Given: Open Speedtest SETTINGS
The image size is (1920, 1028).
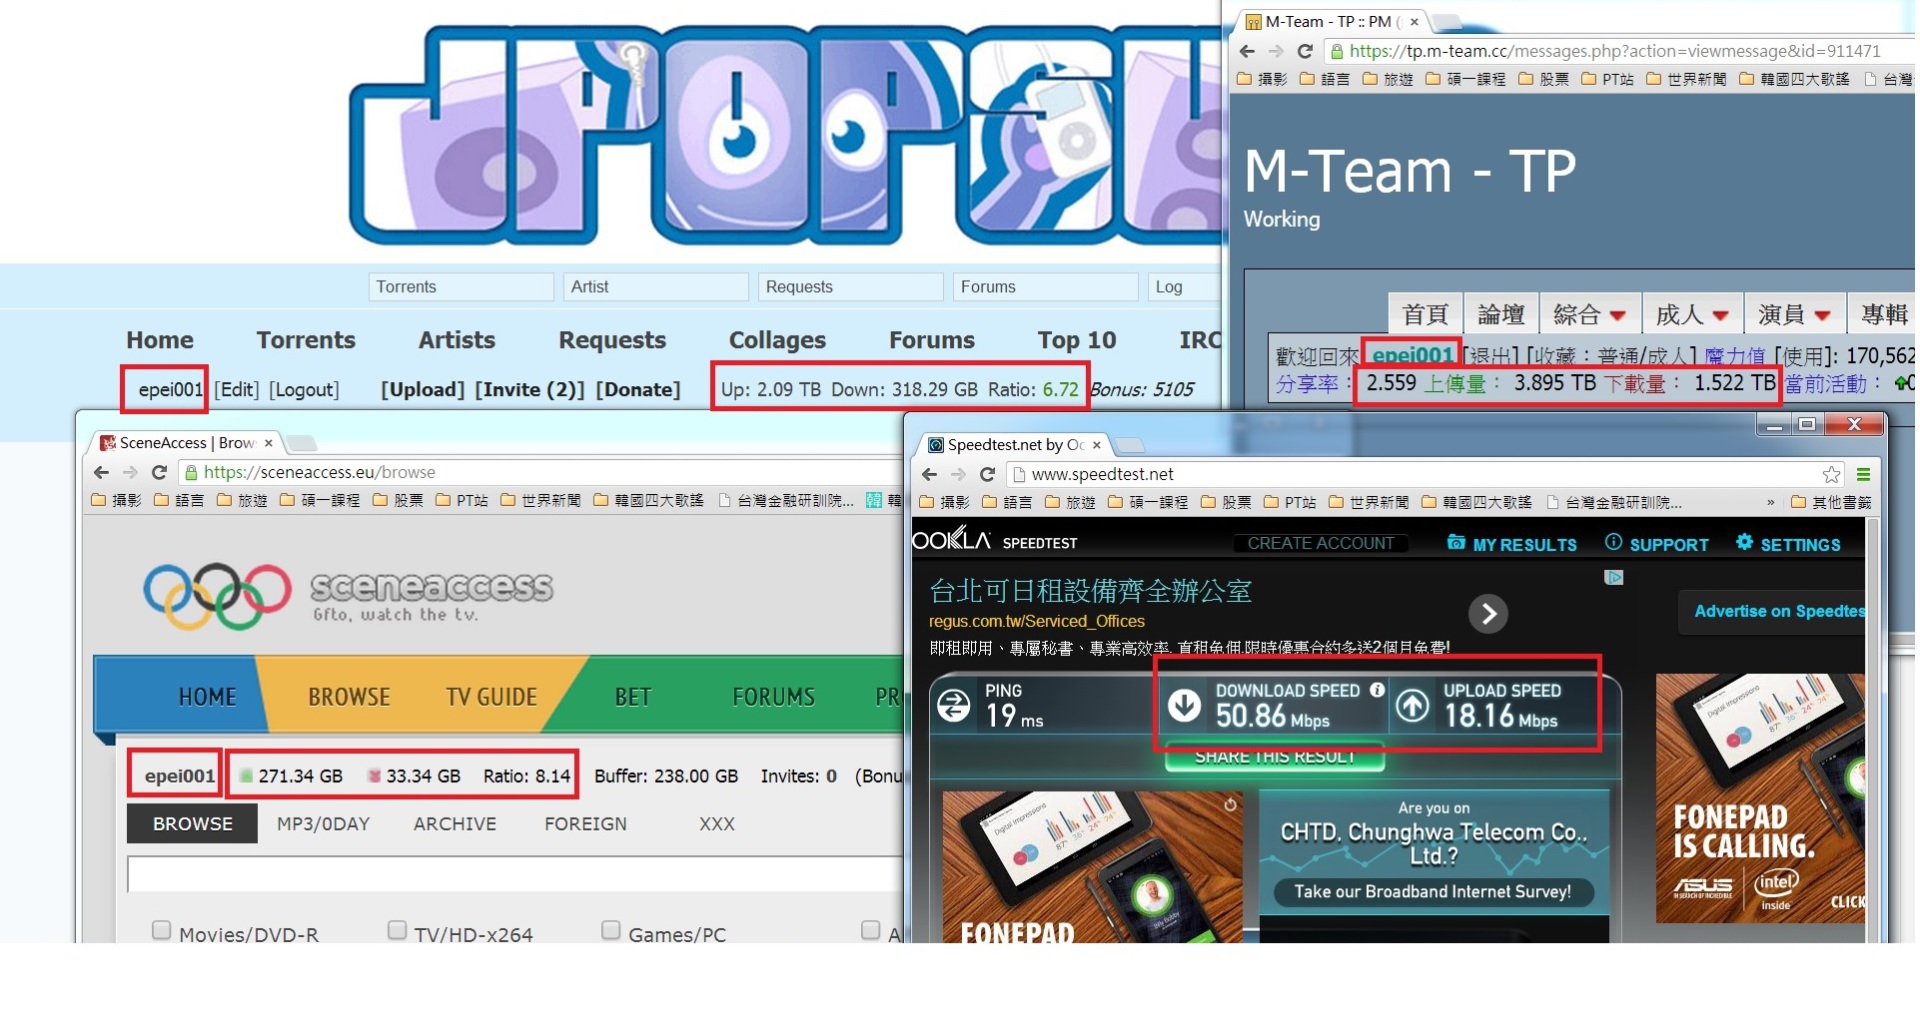Looking at the screenshot, I should pos(1788,544).
